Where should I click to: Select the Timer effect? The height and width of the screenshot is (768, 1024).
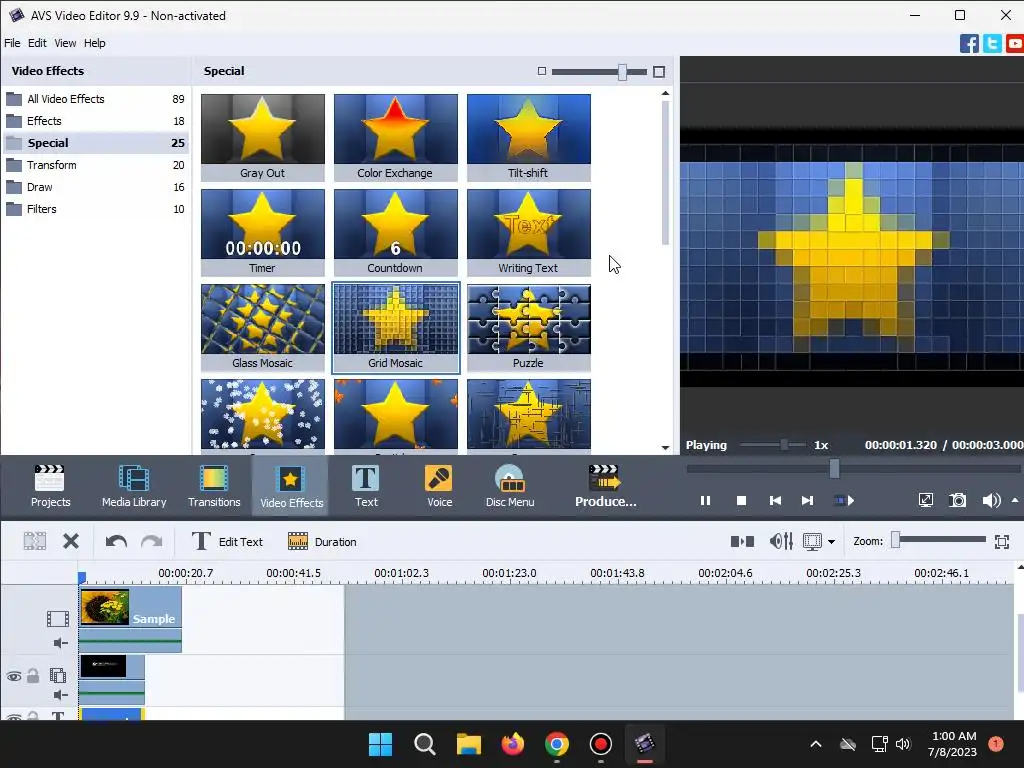click(263, 232)
